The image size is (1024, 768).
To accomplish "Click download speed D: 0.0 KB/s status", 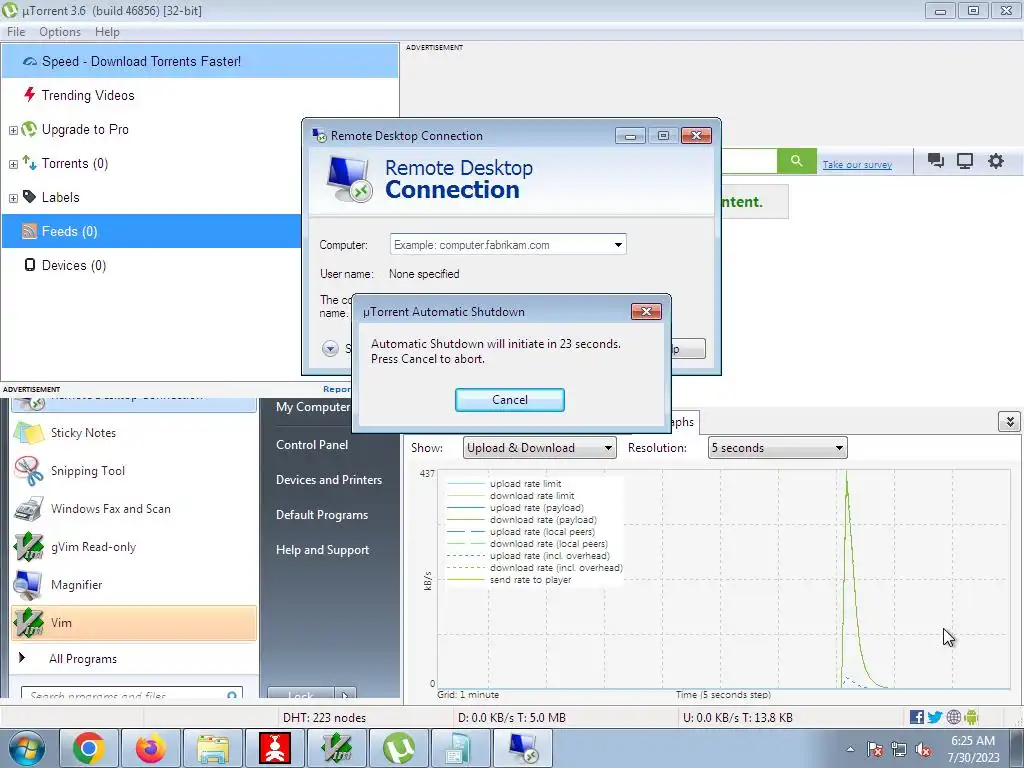I will 511,718.
